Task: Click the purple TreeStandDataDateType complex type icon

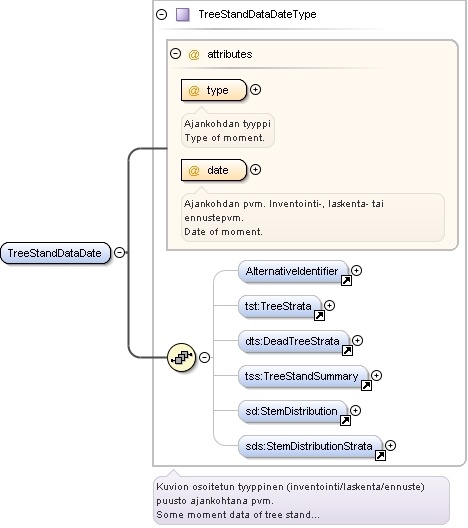Action: coord(183,14)
